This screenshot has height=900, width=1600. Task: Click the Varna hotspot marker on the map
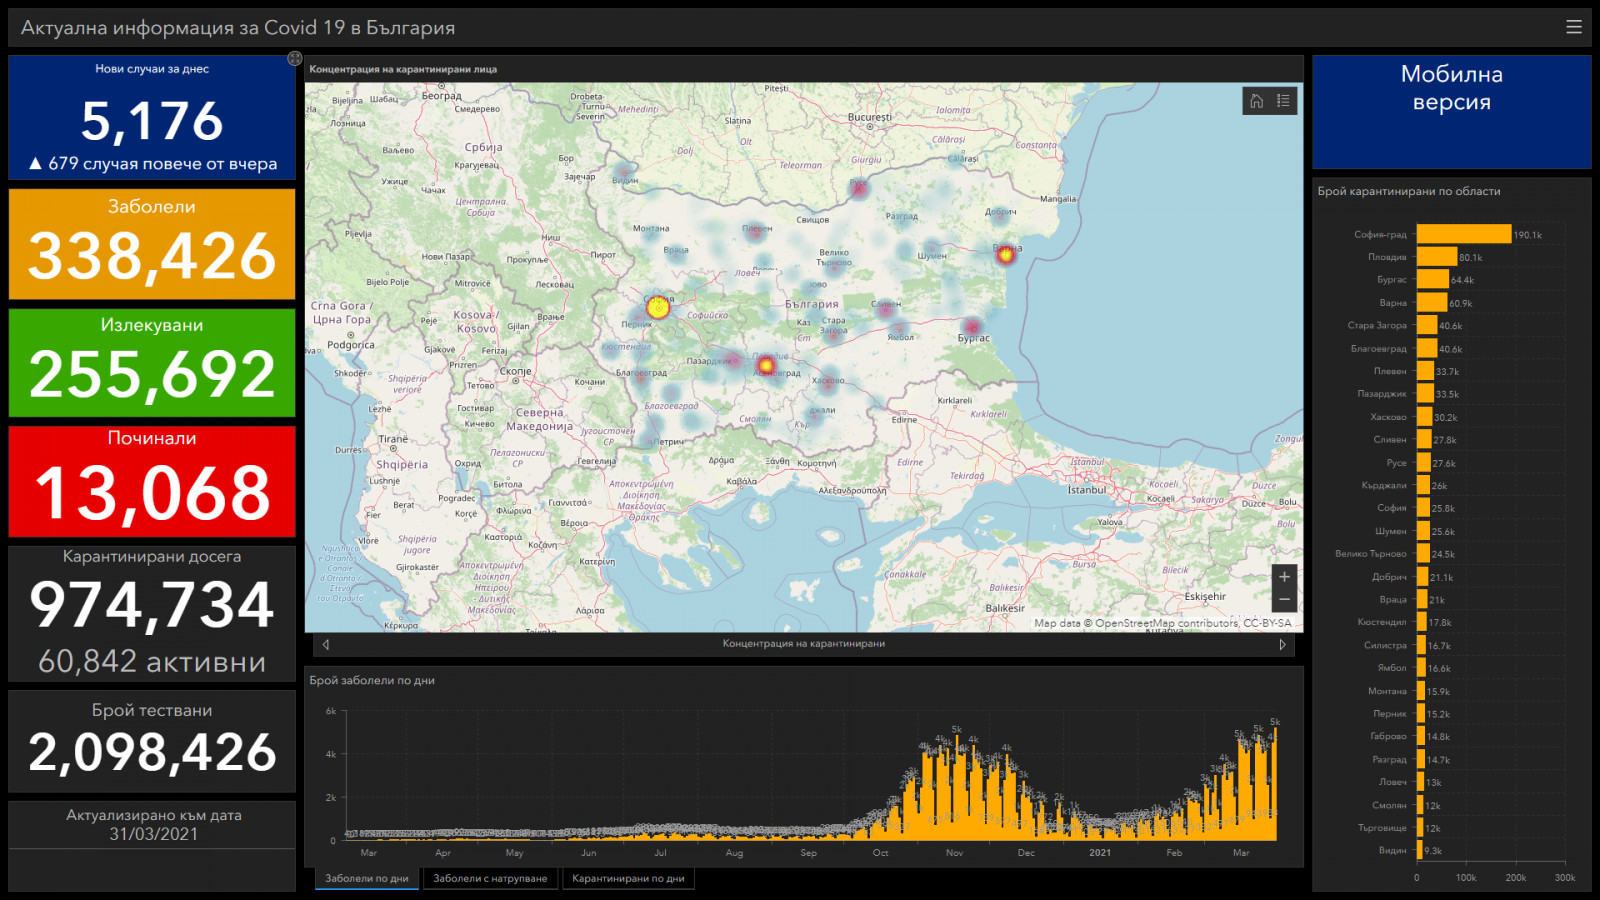pyautogui.click(x=1005, y=255)
